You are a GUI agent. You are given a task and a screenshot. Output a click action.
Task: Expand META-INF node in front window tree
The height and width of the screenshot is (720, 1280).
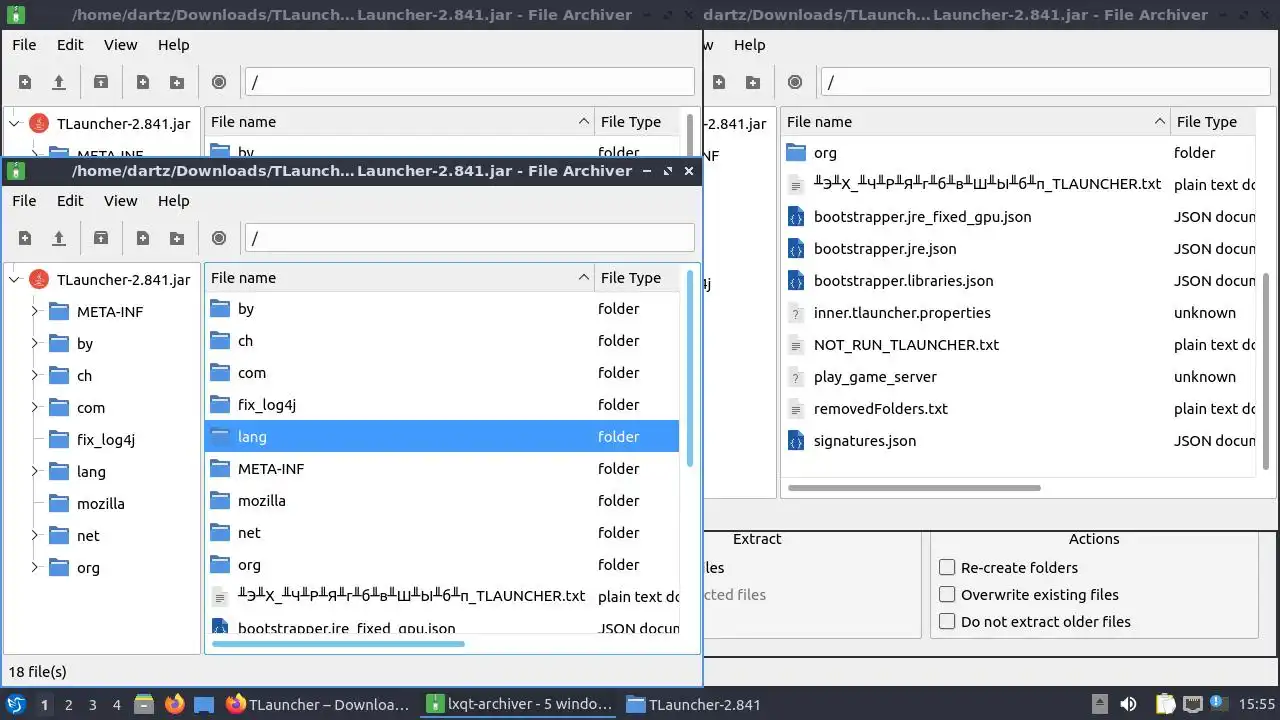pyautogui.click(x=35, y=312)
